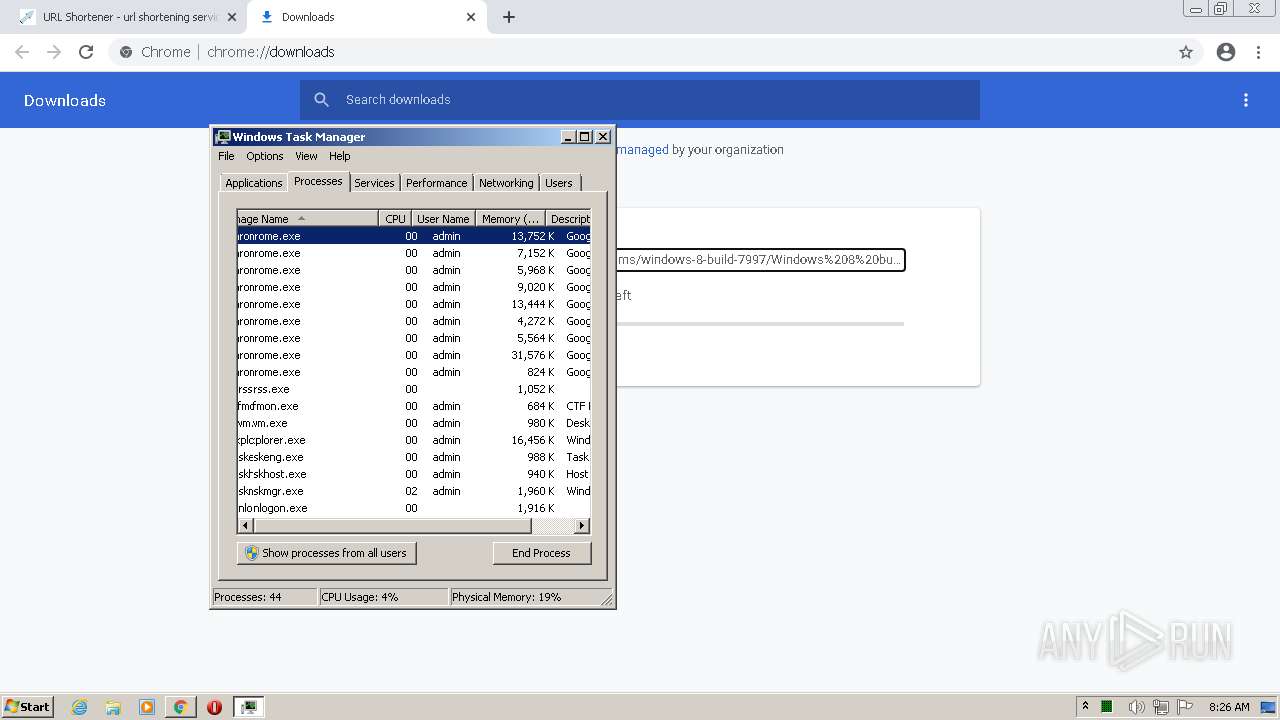Select the winlogon.exe process row
1280x720 pixels.
[414, 508]
